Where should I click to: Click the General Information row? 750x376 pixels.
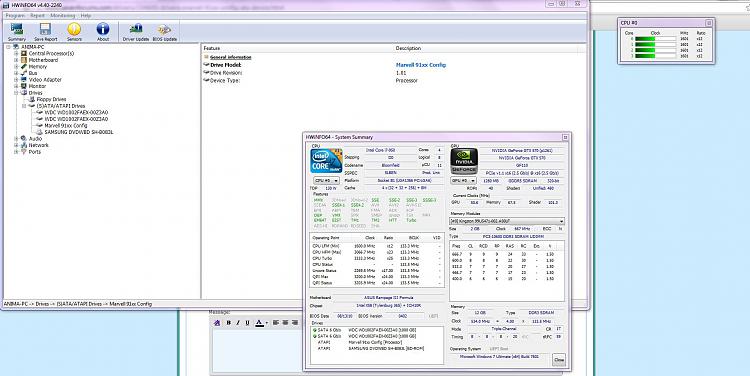coord(231,57)
